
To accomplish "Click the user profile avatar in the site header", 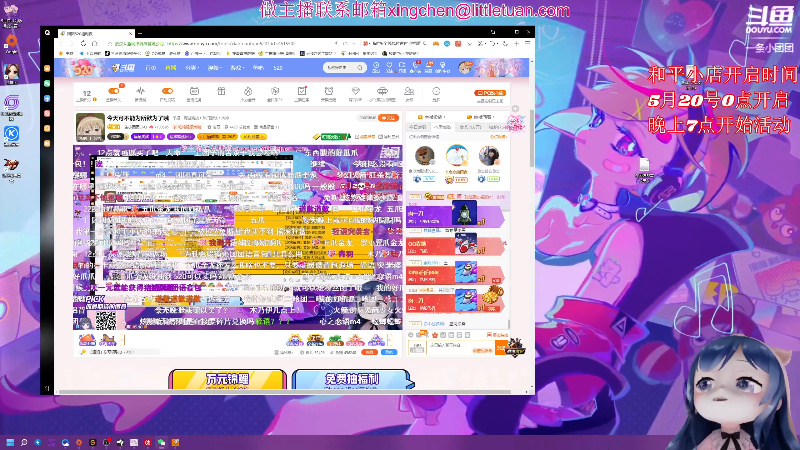I will [x=465, y=67].
